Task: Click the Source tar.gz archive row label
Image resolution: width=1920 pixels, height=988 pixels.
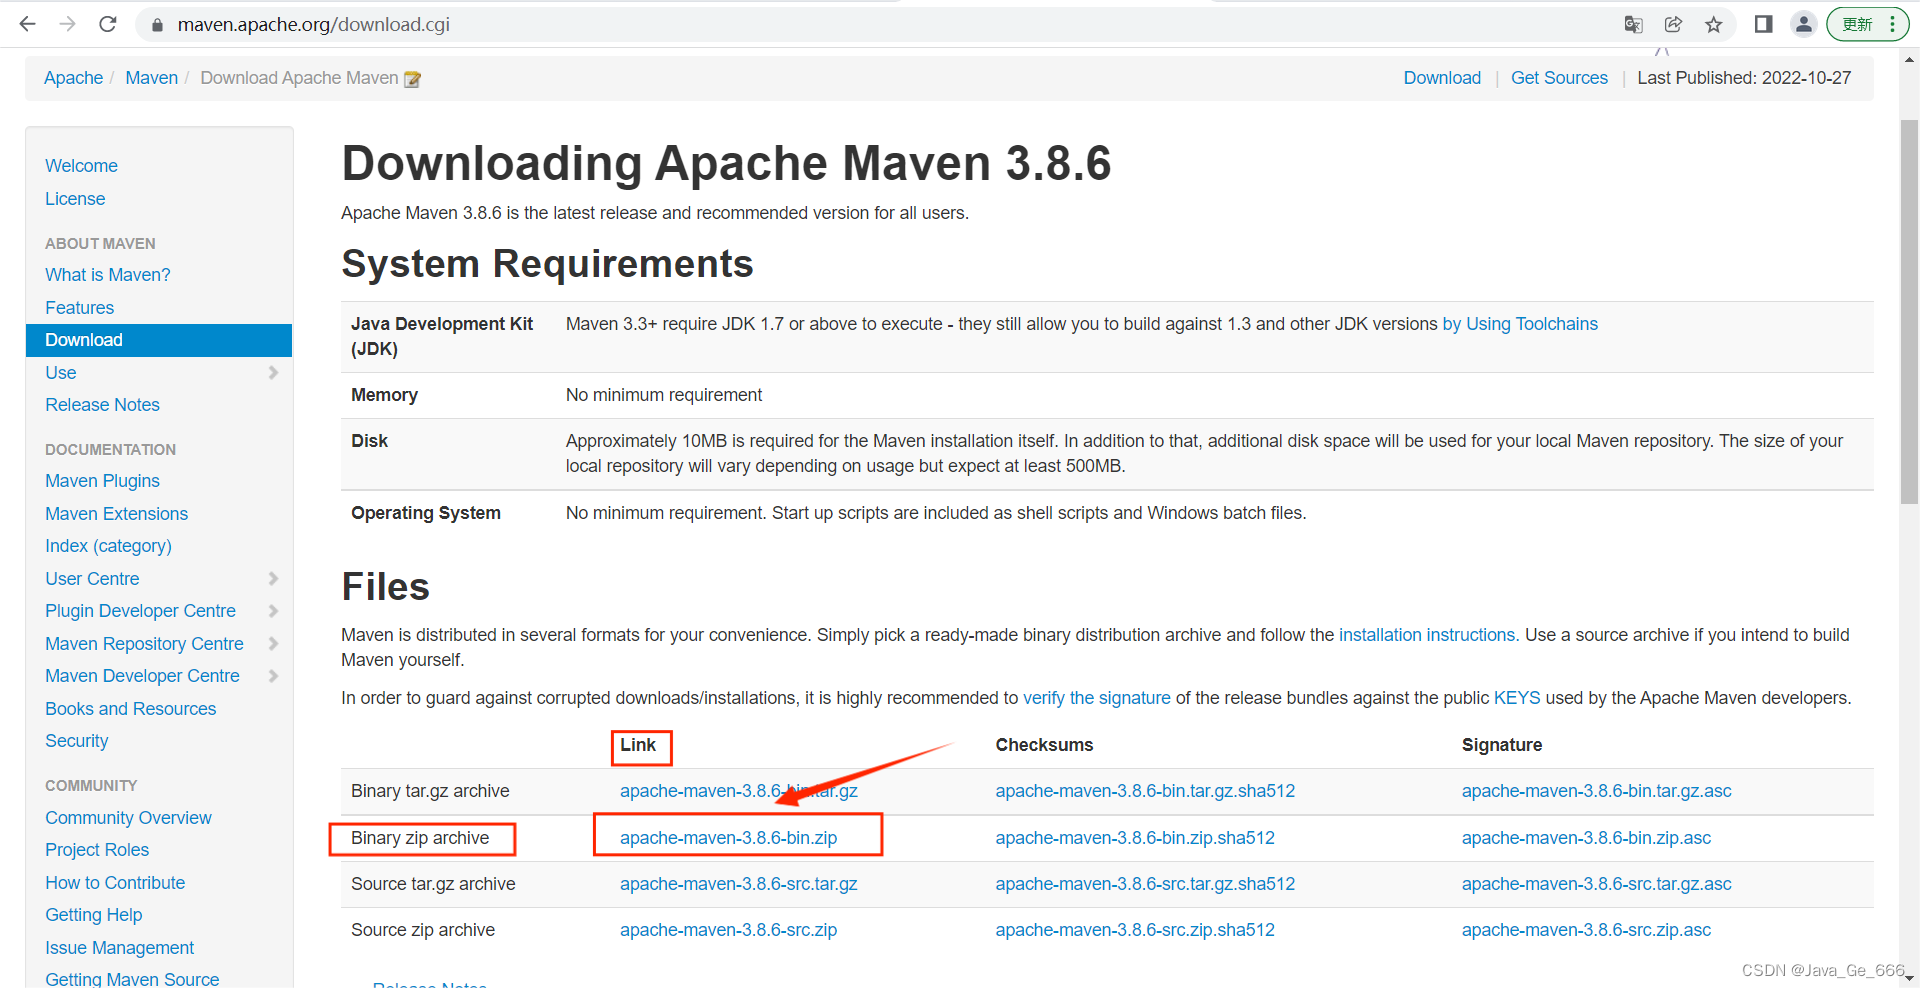Action: point(433,884)
